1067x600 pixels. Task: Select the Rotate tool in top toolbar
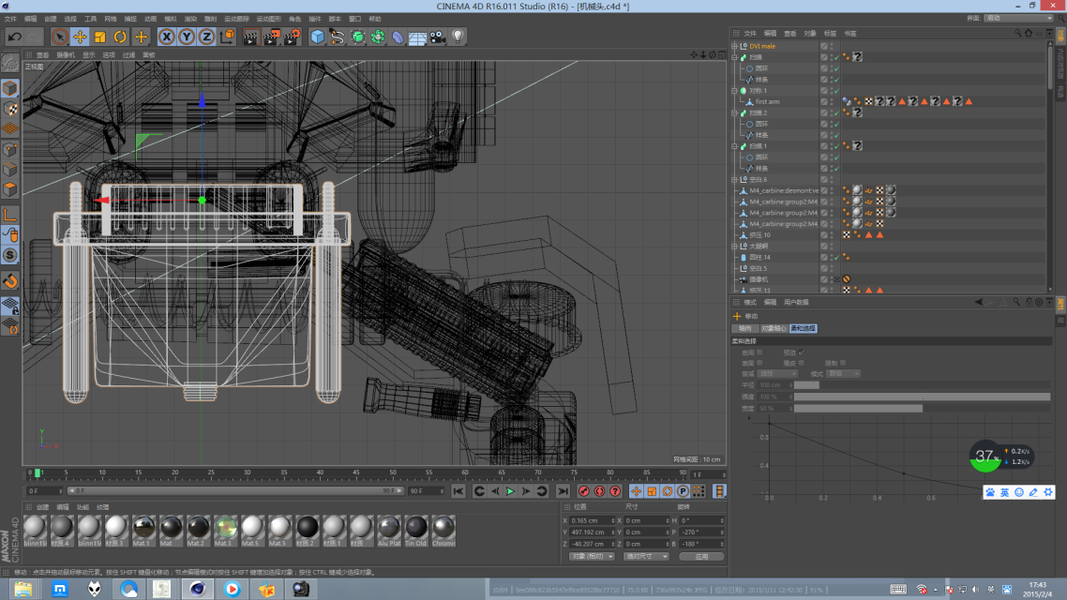pos(120,37)
